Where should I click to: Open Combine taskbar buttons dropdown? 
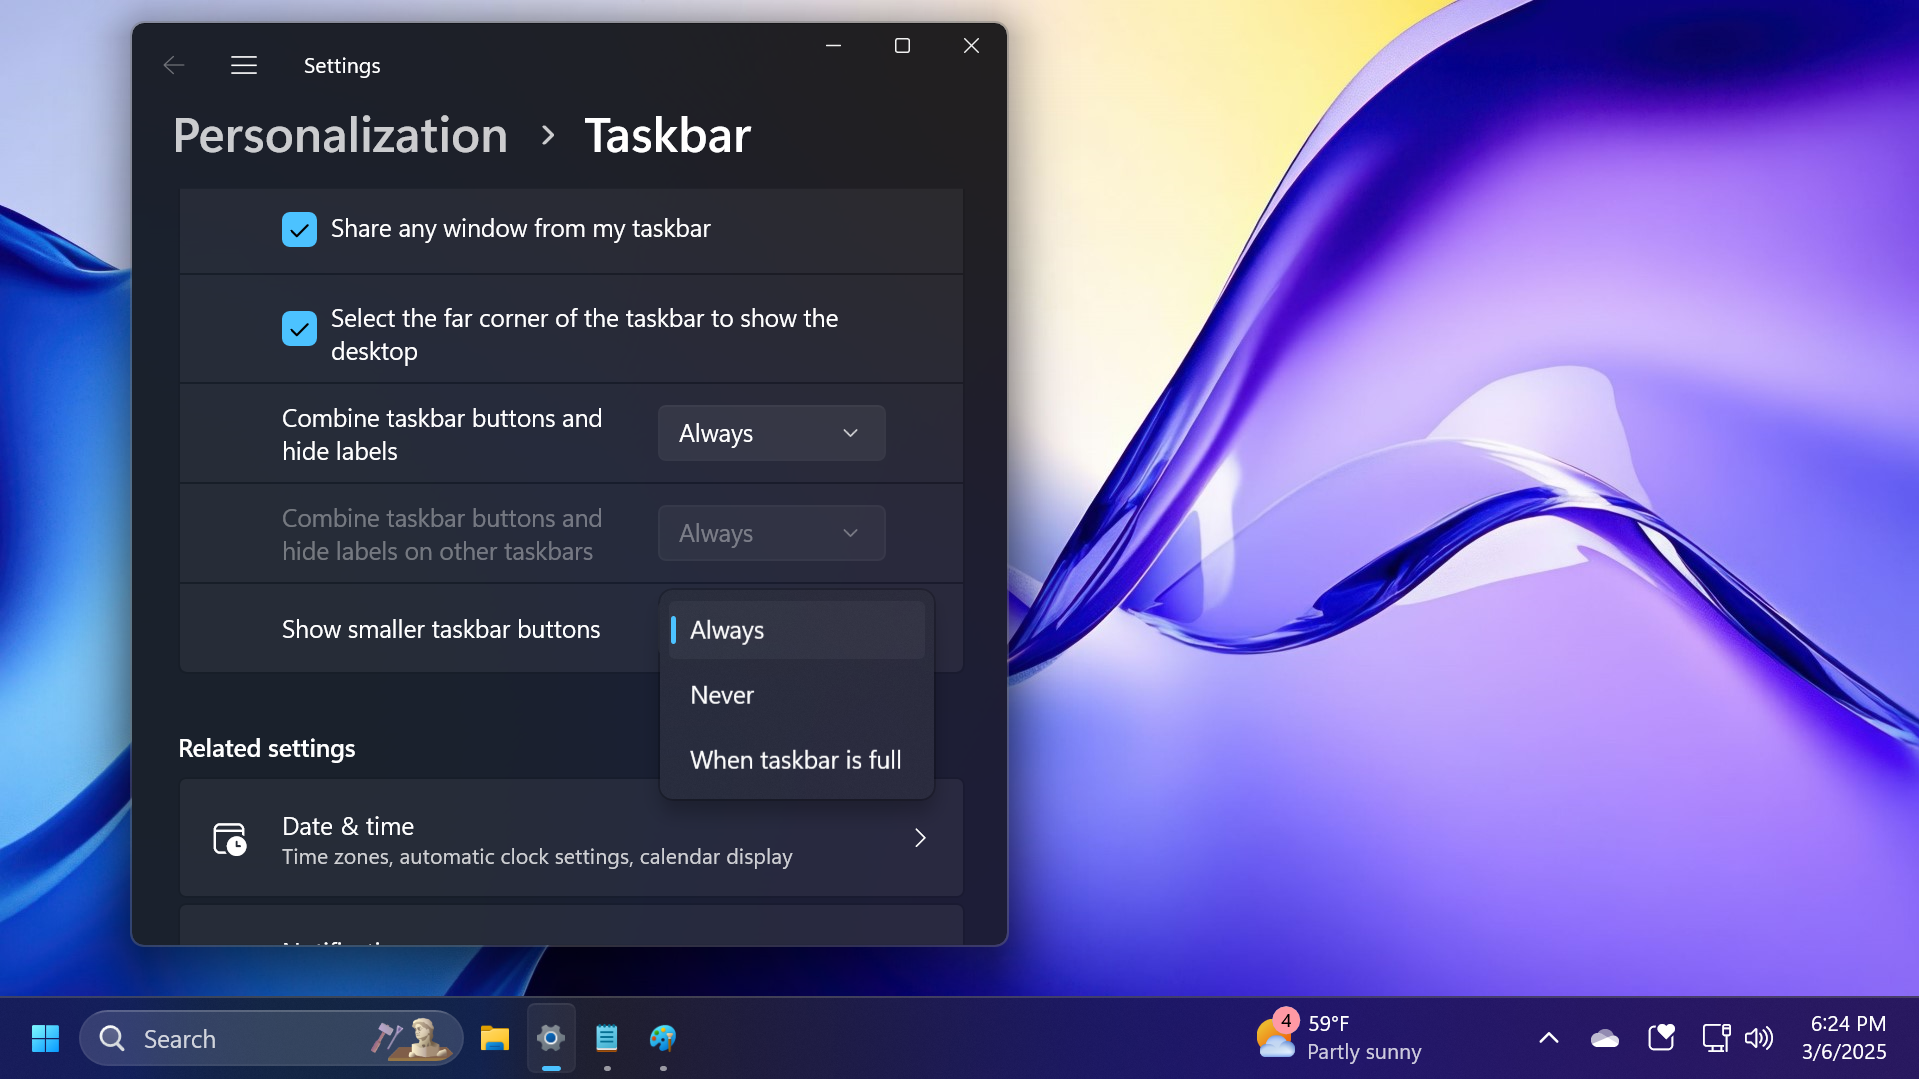click(770, 433)
